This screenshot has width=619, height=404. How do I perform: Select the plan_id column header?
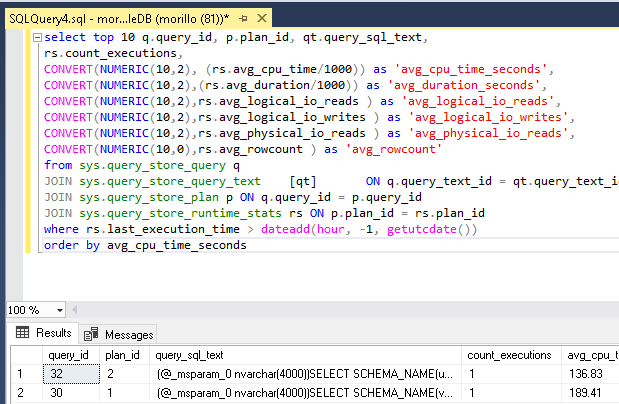(124, 355)
